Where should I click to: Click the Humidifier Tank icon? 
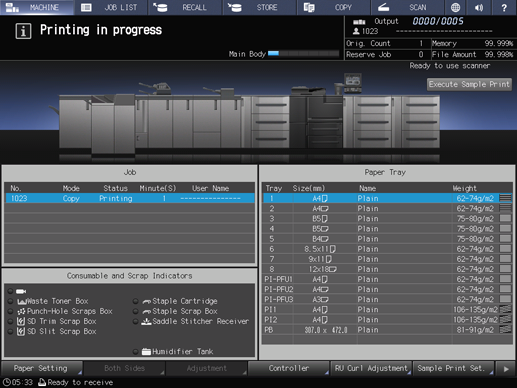146,352
